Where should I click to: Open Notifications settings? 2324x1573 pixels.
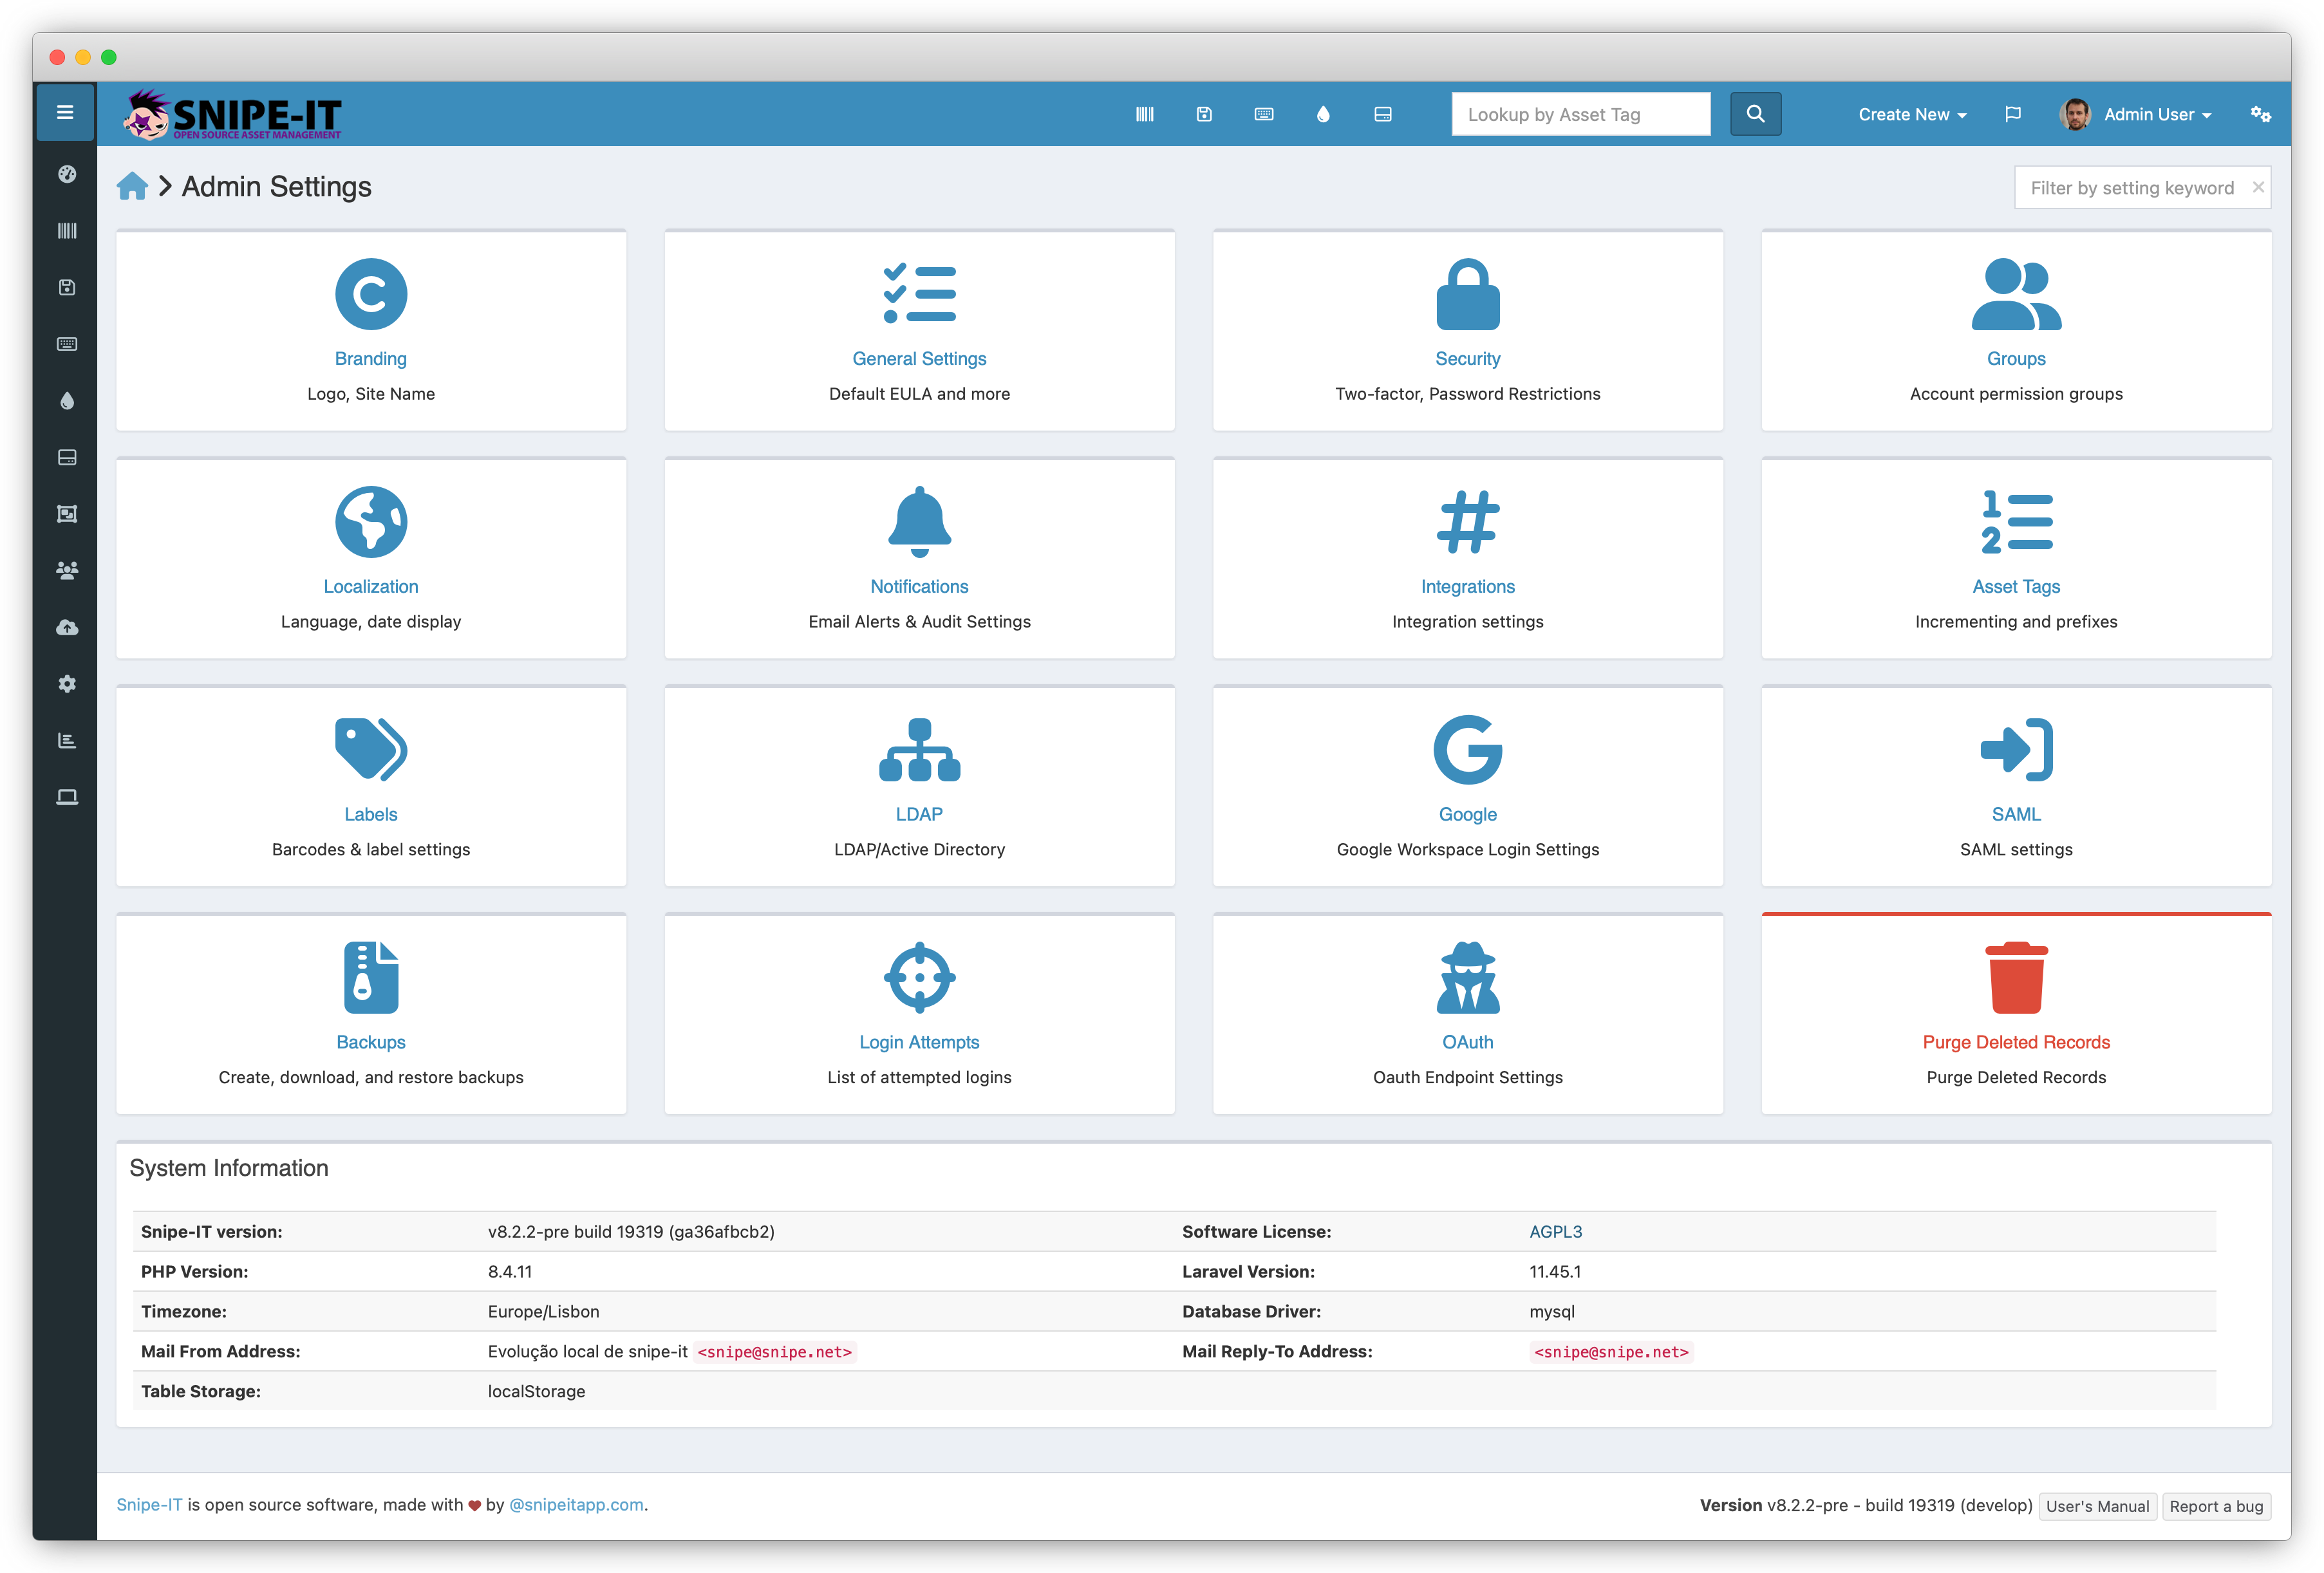click(919, 559)
